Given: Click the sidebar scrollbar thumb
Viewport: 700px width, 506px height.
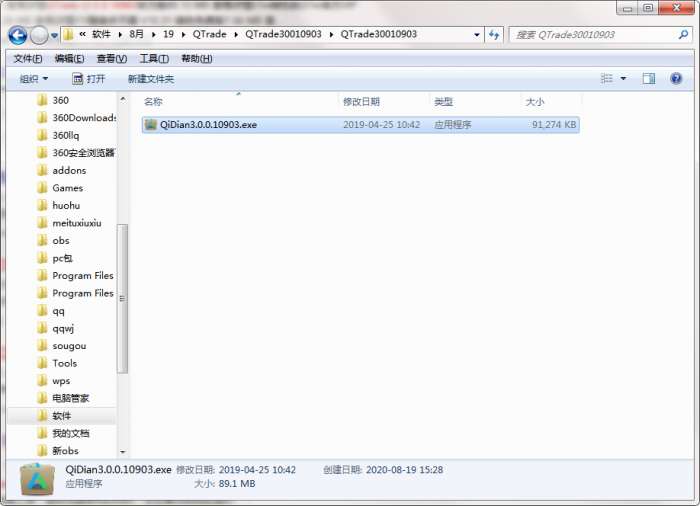Looking at the screenshot, I should pos(122,298).
